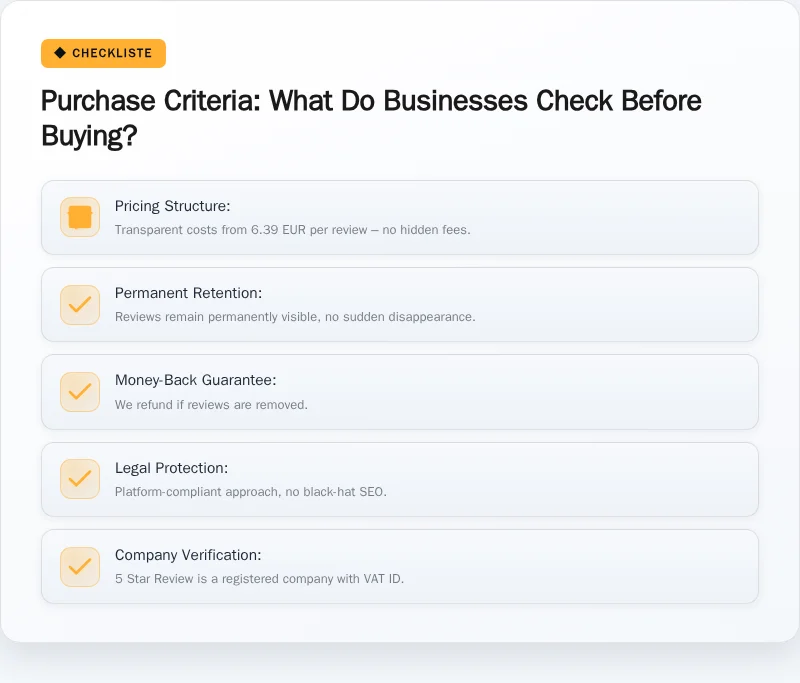Click the 'Purchase Criteria' main heading
Image resolution: width=800 pixels, height=683 pixels.
(x=371, y=118)
